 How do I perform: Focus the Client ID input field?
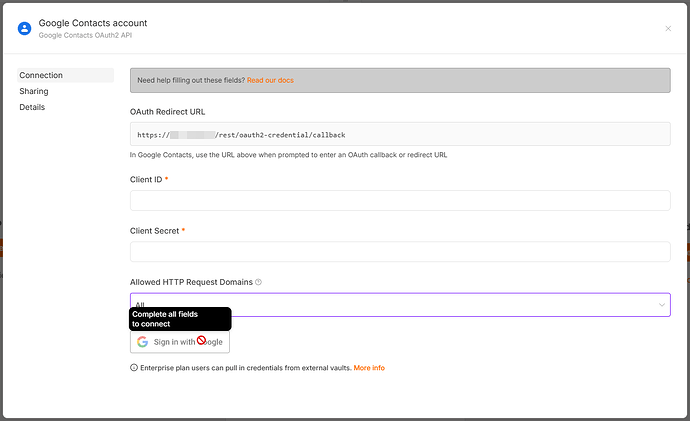(x=400, y=201)
